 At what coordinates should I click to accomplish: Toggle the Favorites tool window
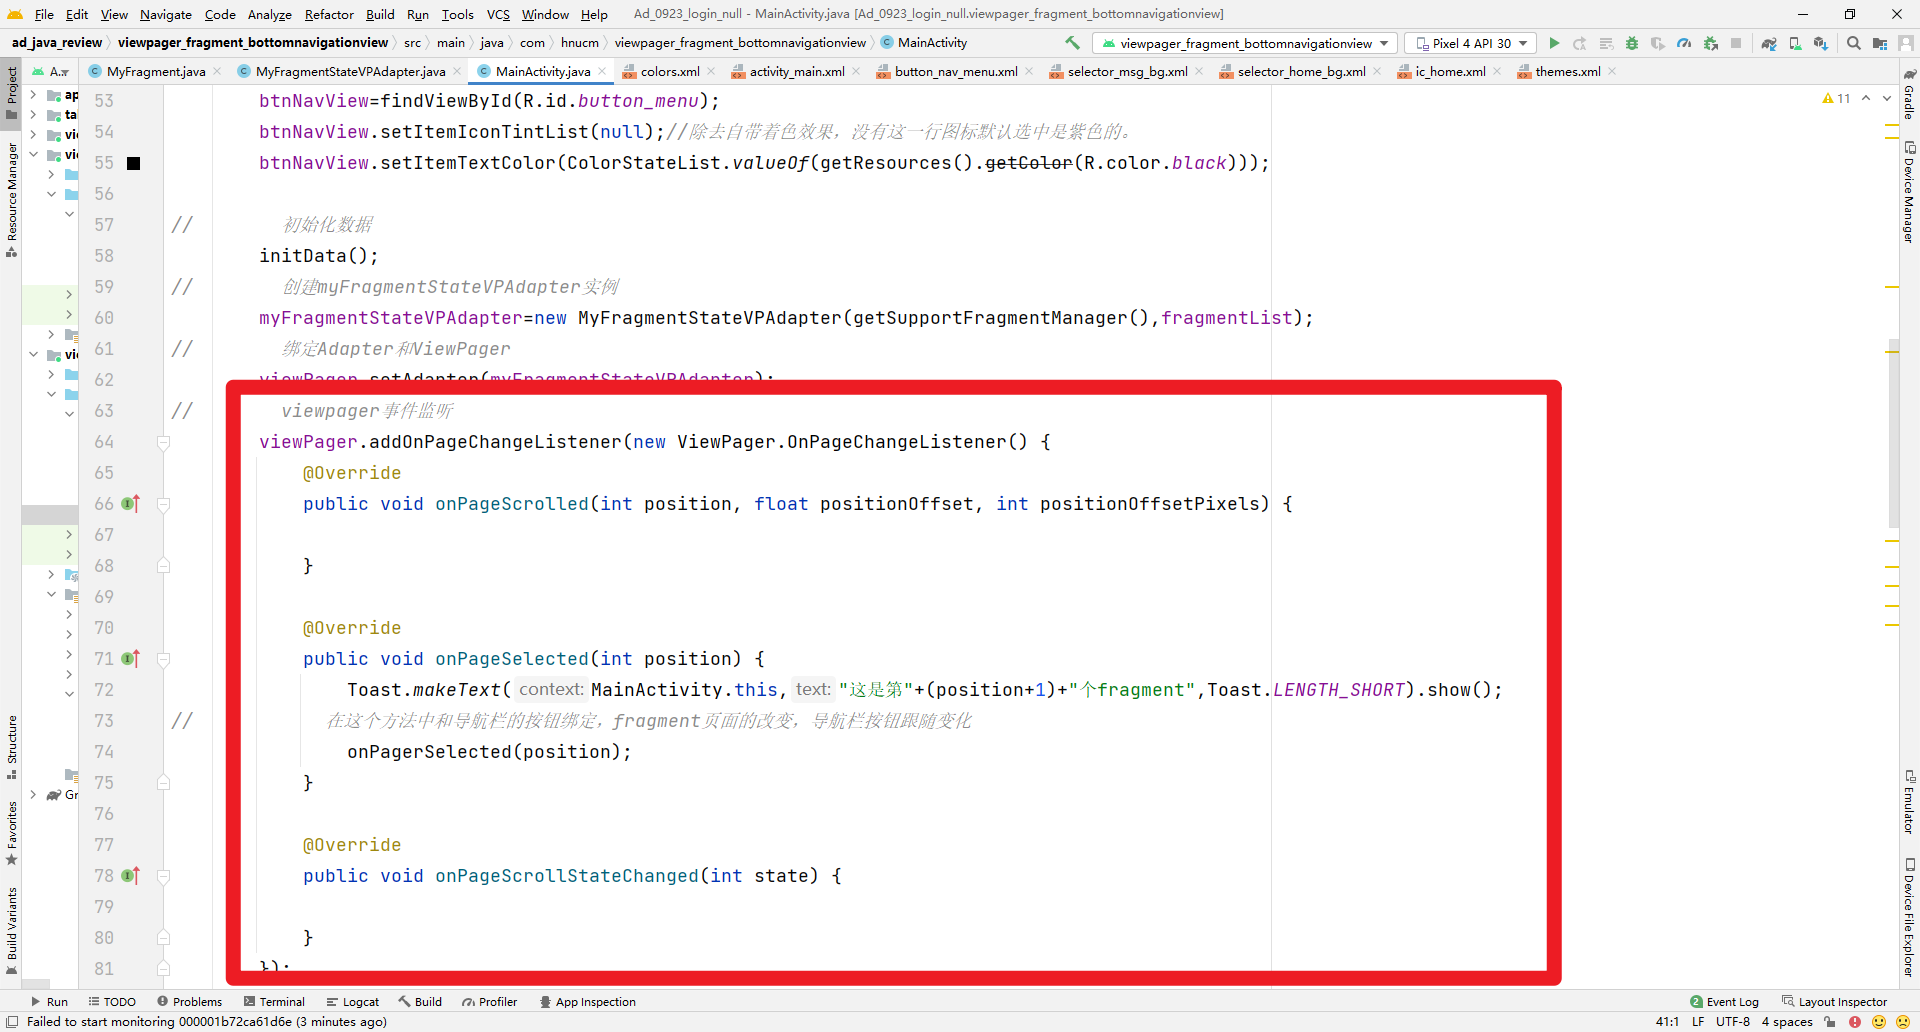coord(11,833)
